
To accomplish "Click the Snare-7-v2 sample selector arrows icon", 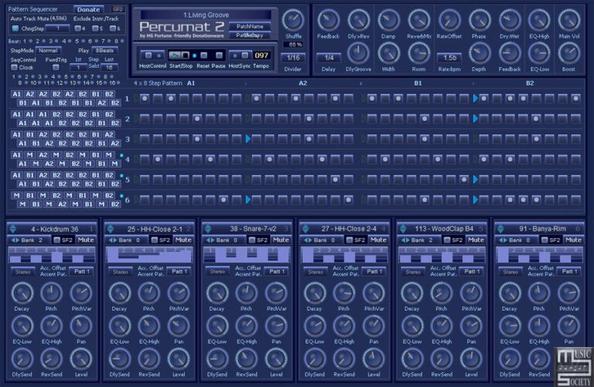I will (x=208, y=229).
